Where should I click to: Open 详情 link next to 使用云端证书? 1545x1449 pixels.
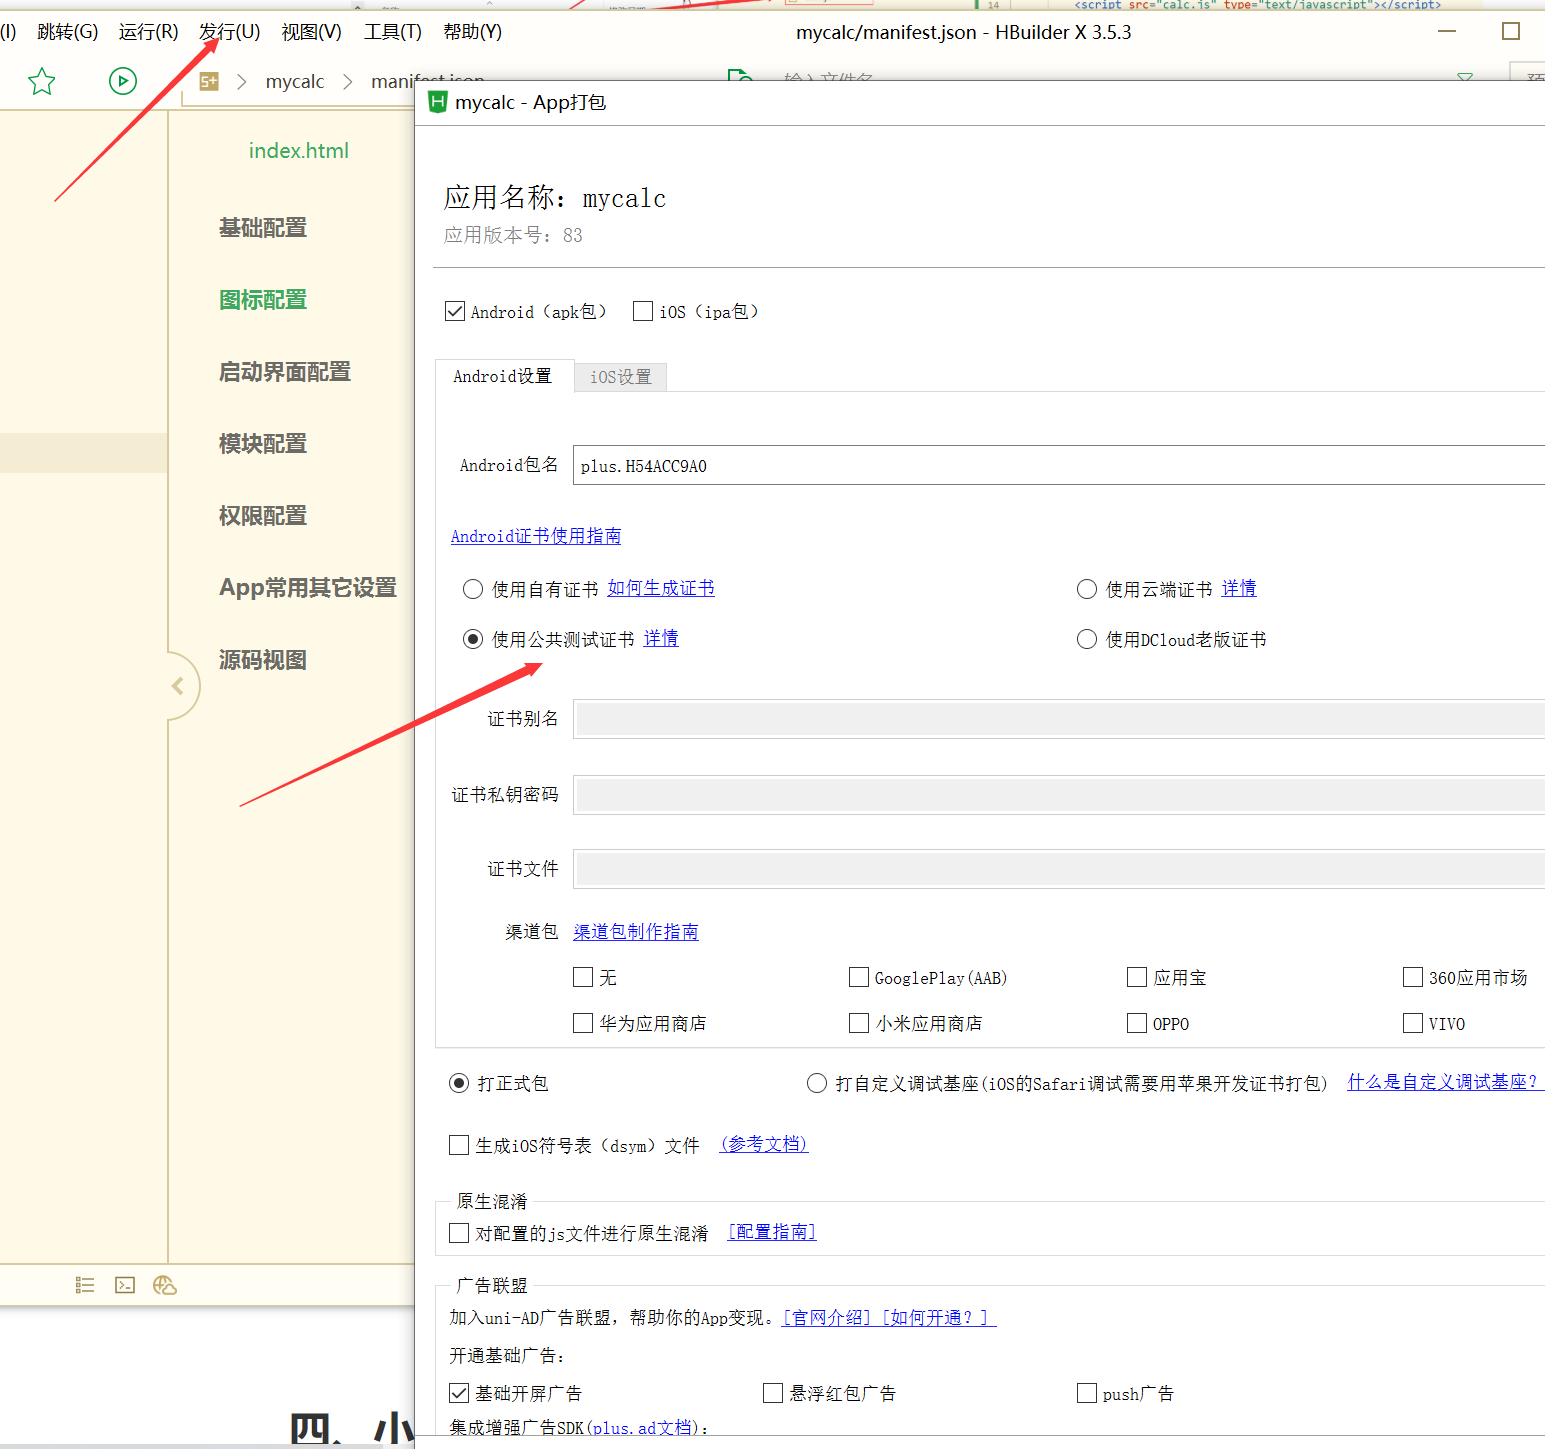click(1239, 588)
